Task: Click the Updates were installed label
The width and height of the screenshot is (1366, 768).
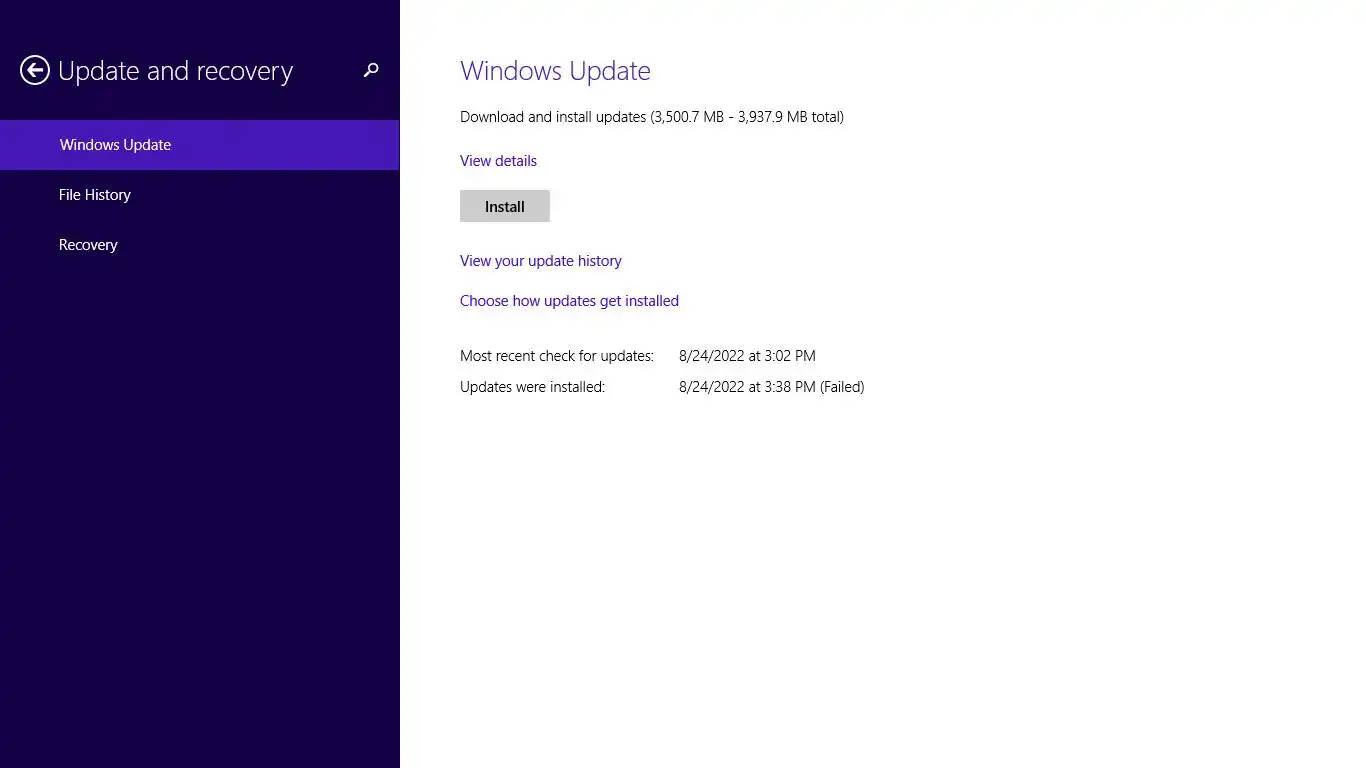Action: coord(532,387)
